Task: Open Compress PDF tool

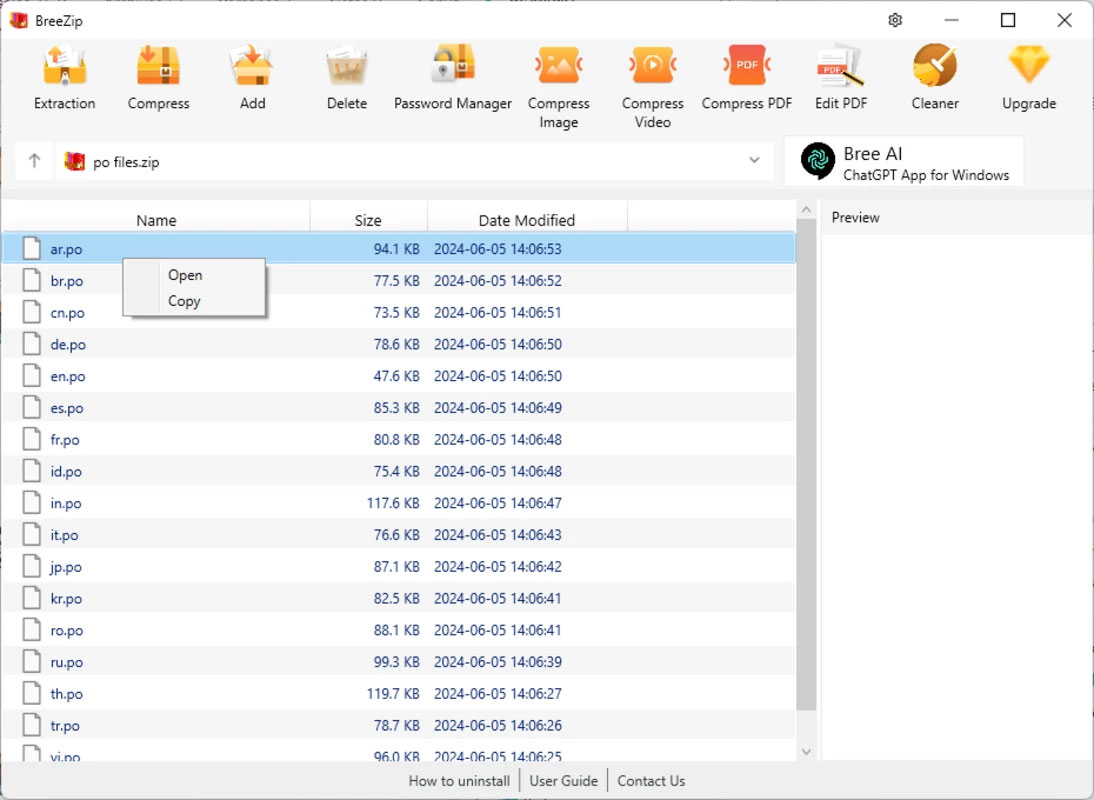Action: 747,78
